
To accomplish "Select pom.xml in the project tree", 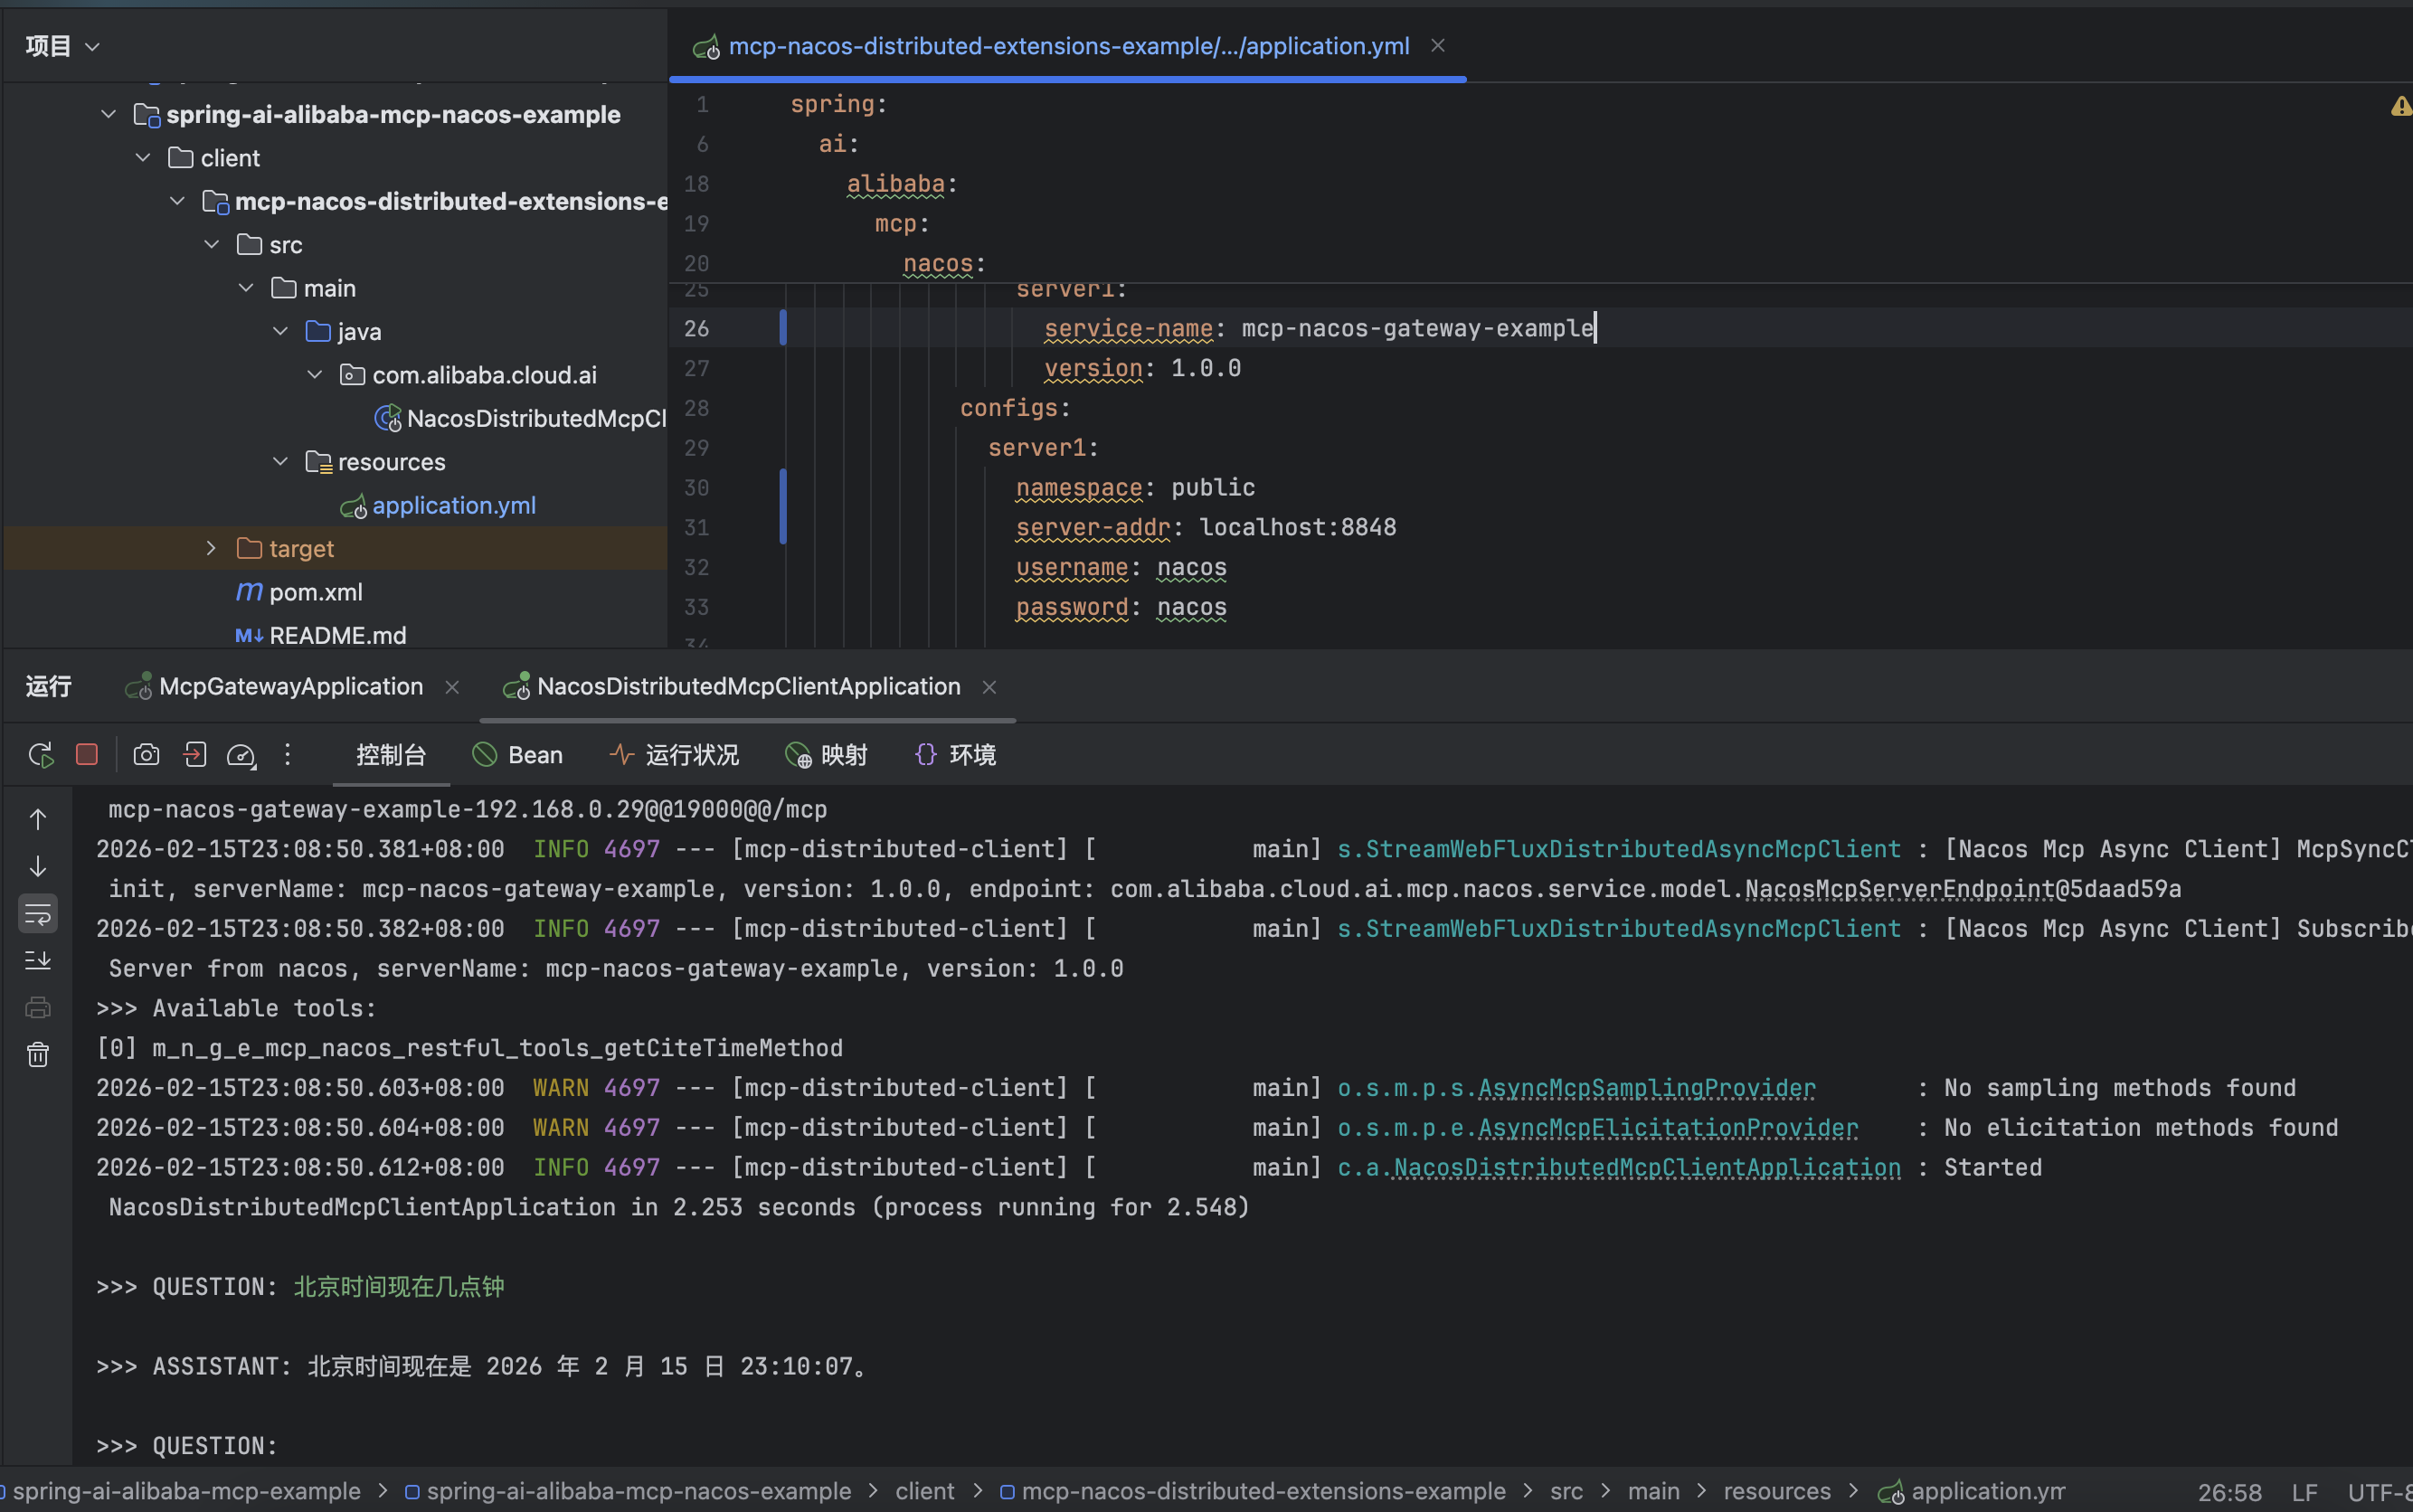I will [x=316, y=592].
